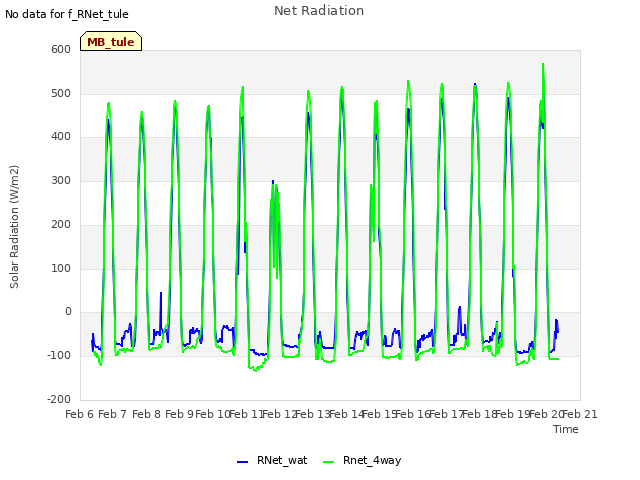Click the Feb 10 x-axis tick label
640x480 pixels.
coord(213,414)
